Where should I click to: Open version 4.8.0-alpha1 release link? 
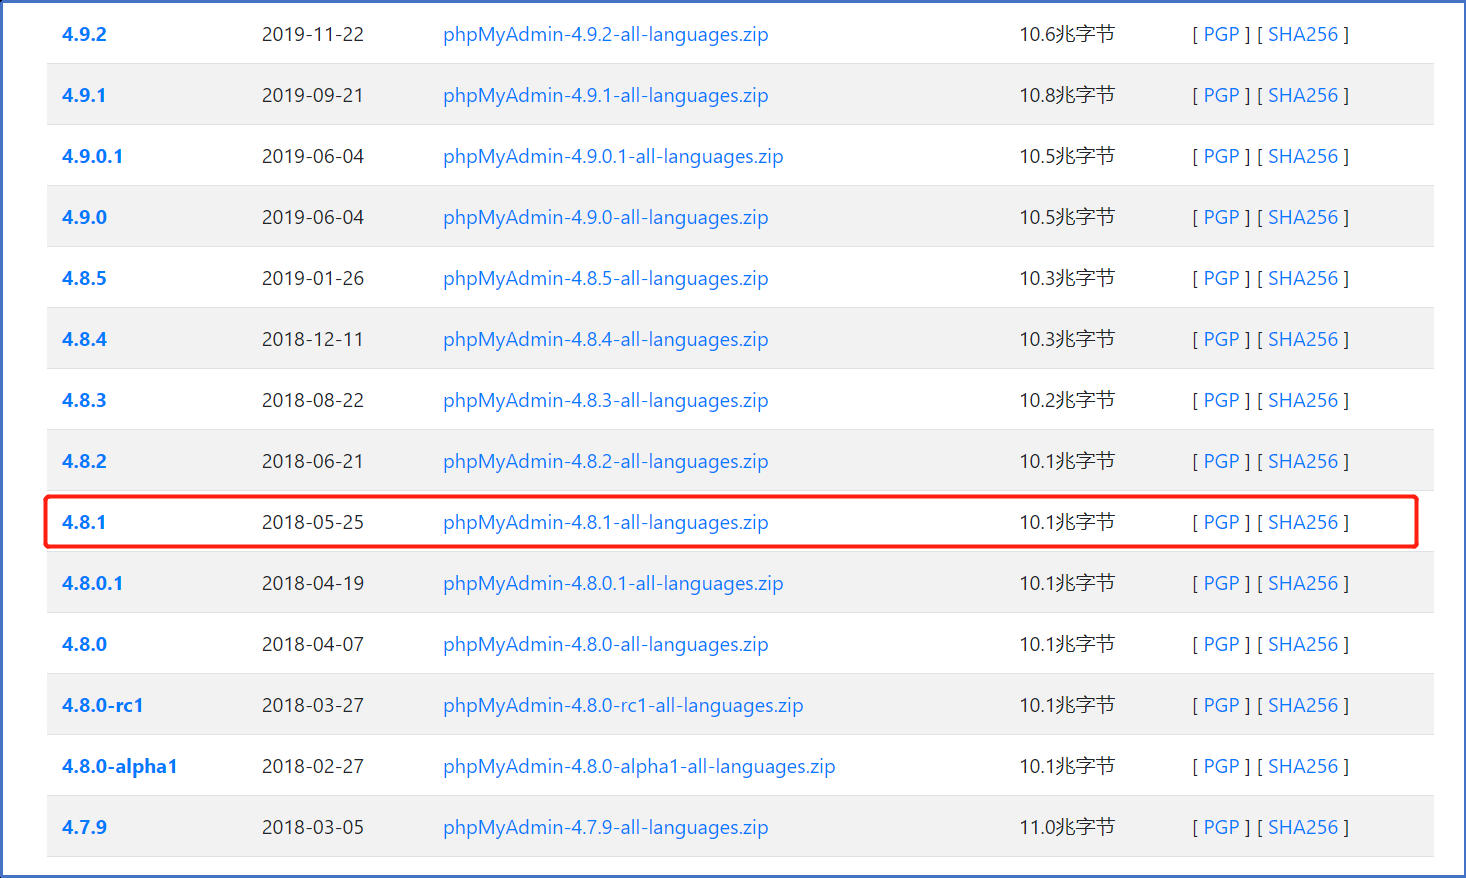click(119, 766)
